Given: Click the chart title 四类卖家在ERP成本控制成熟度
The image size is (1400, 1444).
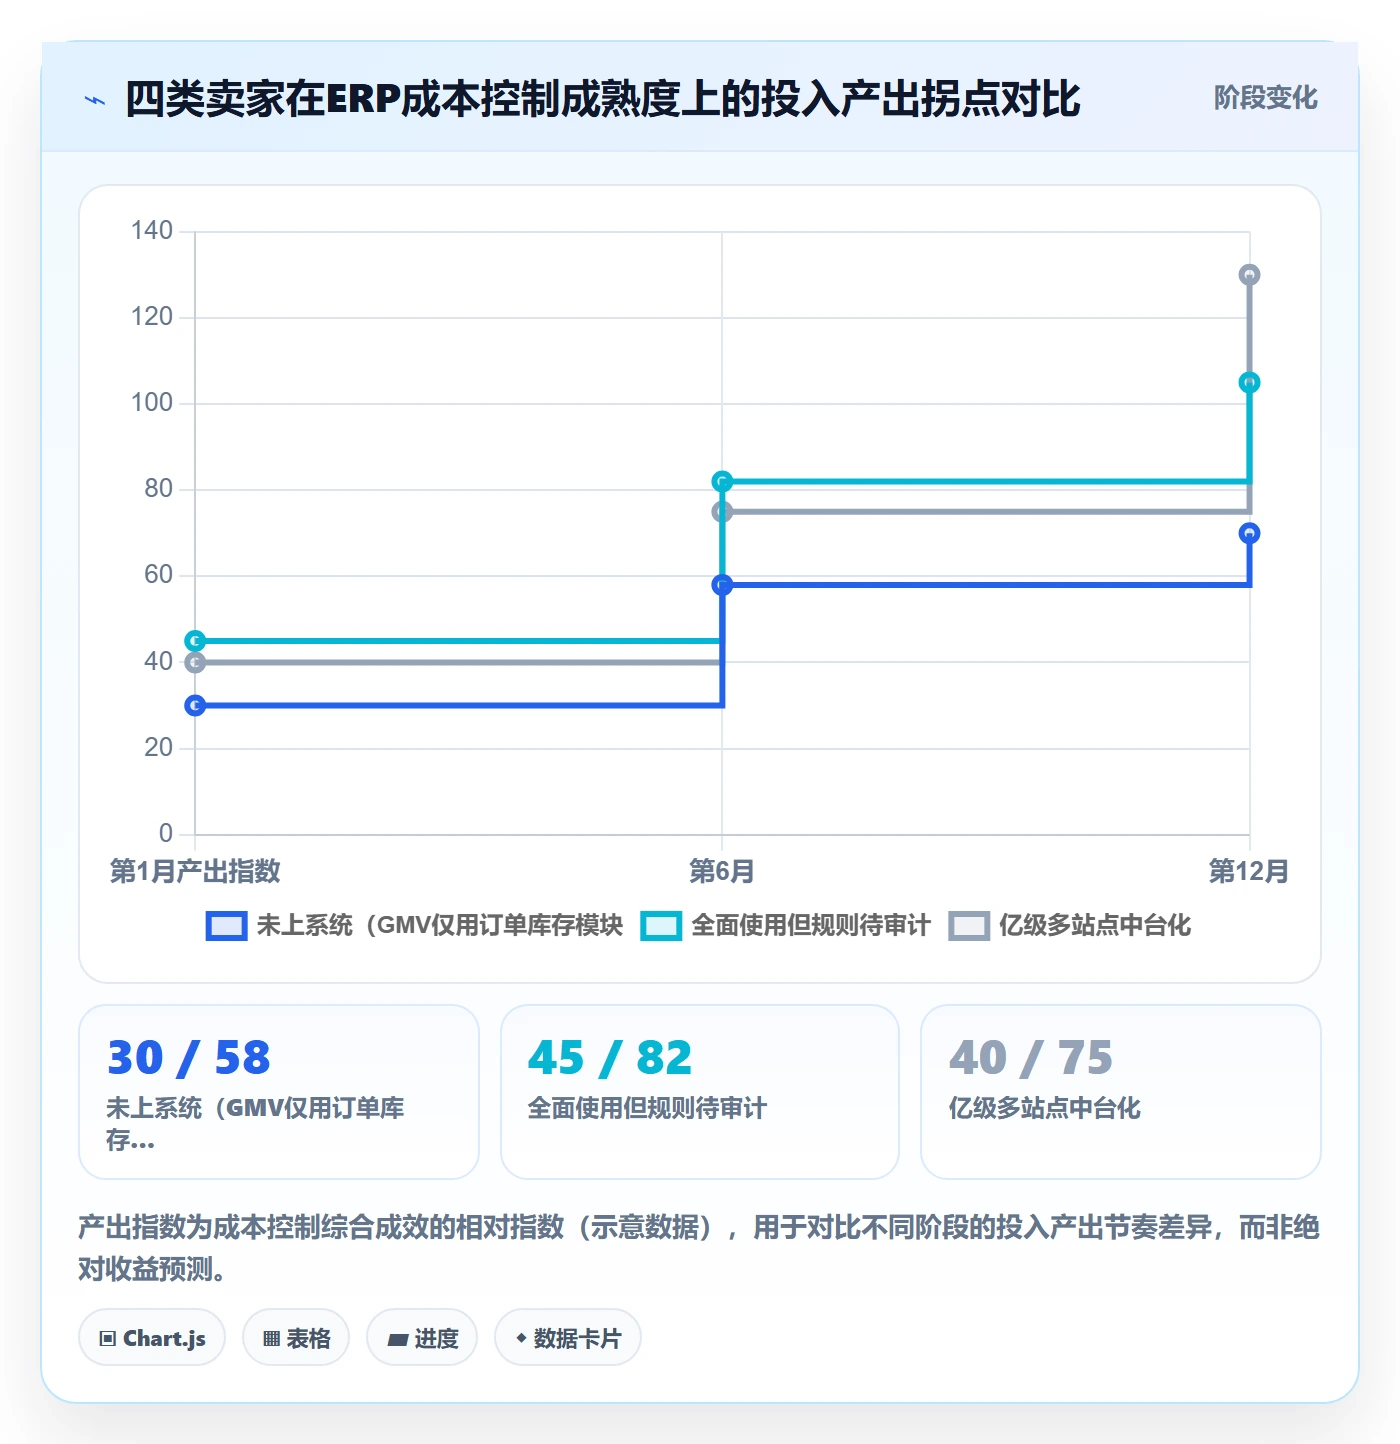Looking at the screenshot, I should pyautogui.click(x=603, y=99).
